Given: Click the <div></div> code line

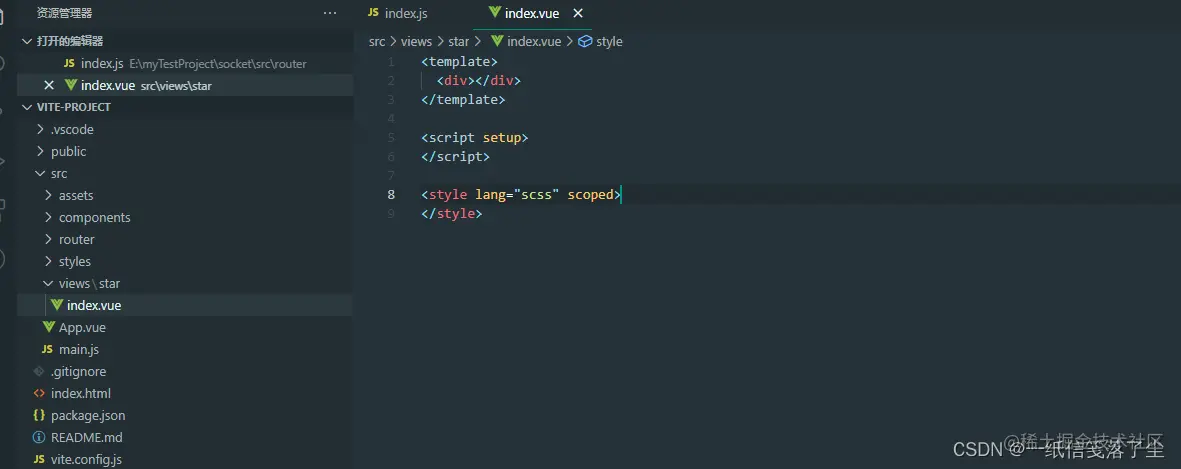Looking at the screenshot, I should pos(478,81).
